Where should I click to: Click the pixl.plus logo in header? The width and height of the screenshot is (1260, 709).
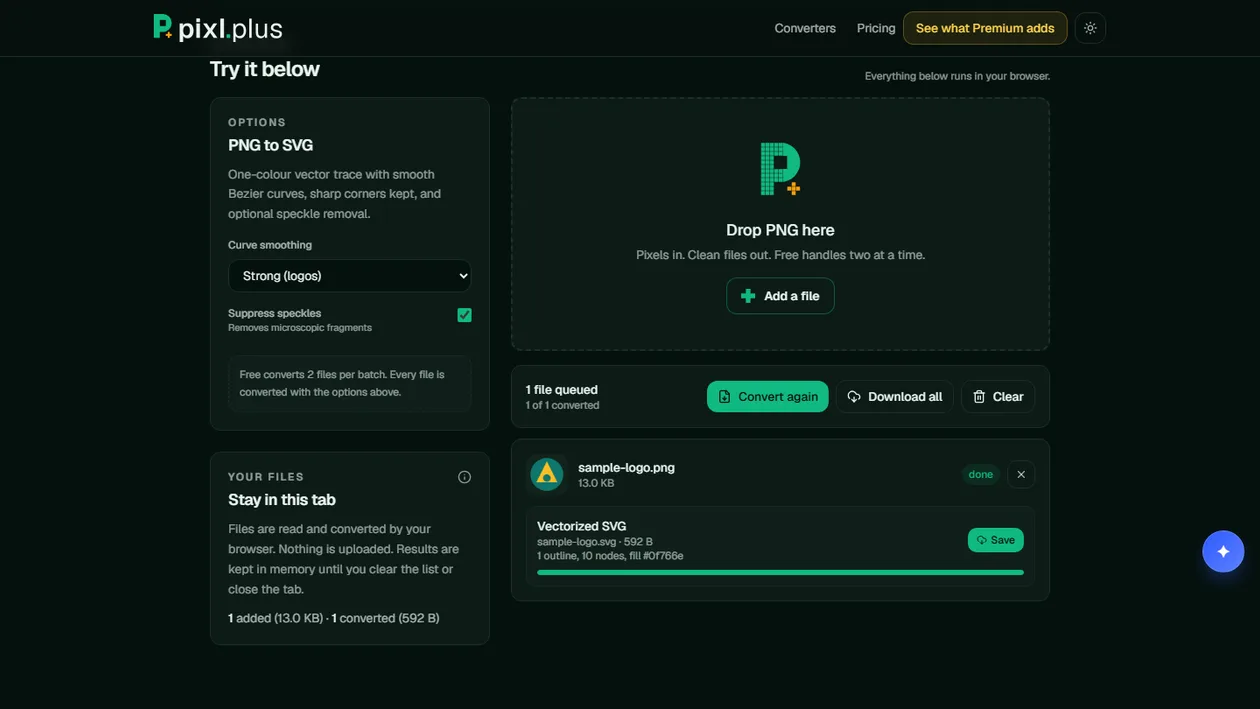pos(218,28)
